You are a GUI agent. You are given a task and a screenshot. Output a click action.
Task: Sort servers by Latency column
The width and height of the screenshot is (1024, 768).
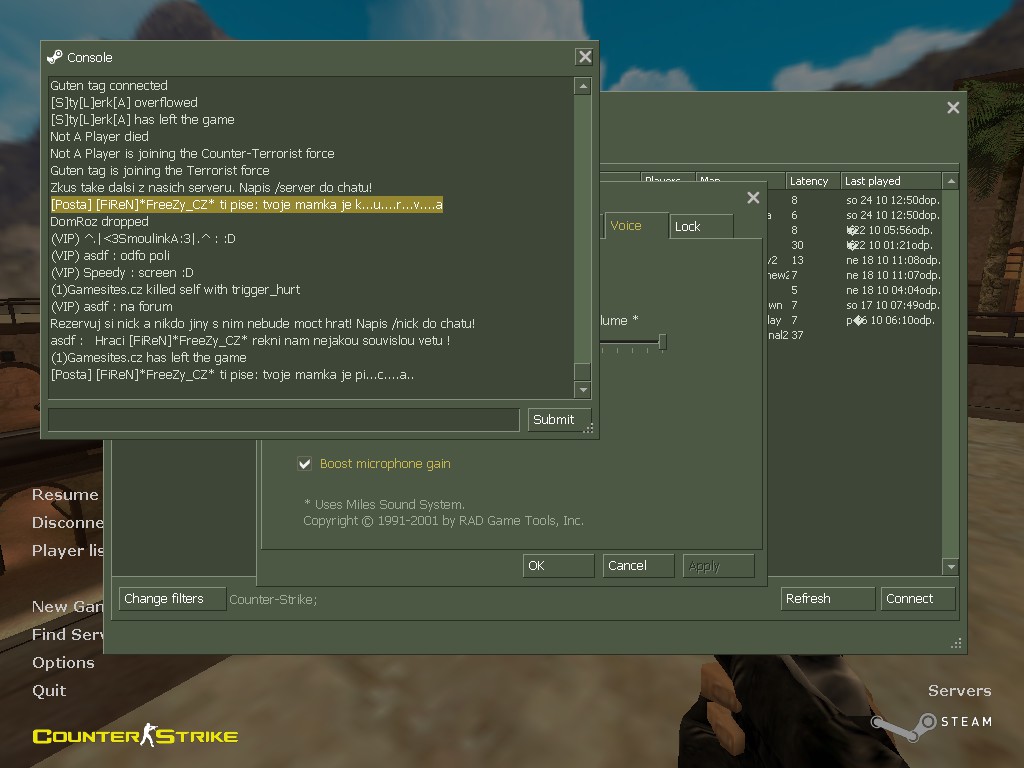[x=812, y=181]
